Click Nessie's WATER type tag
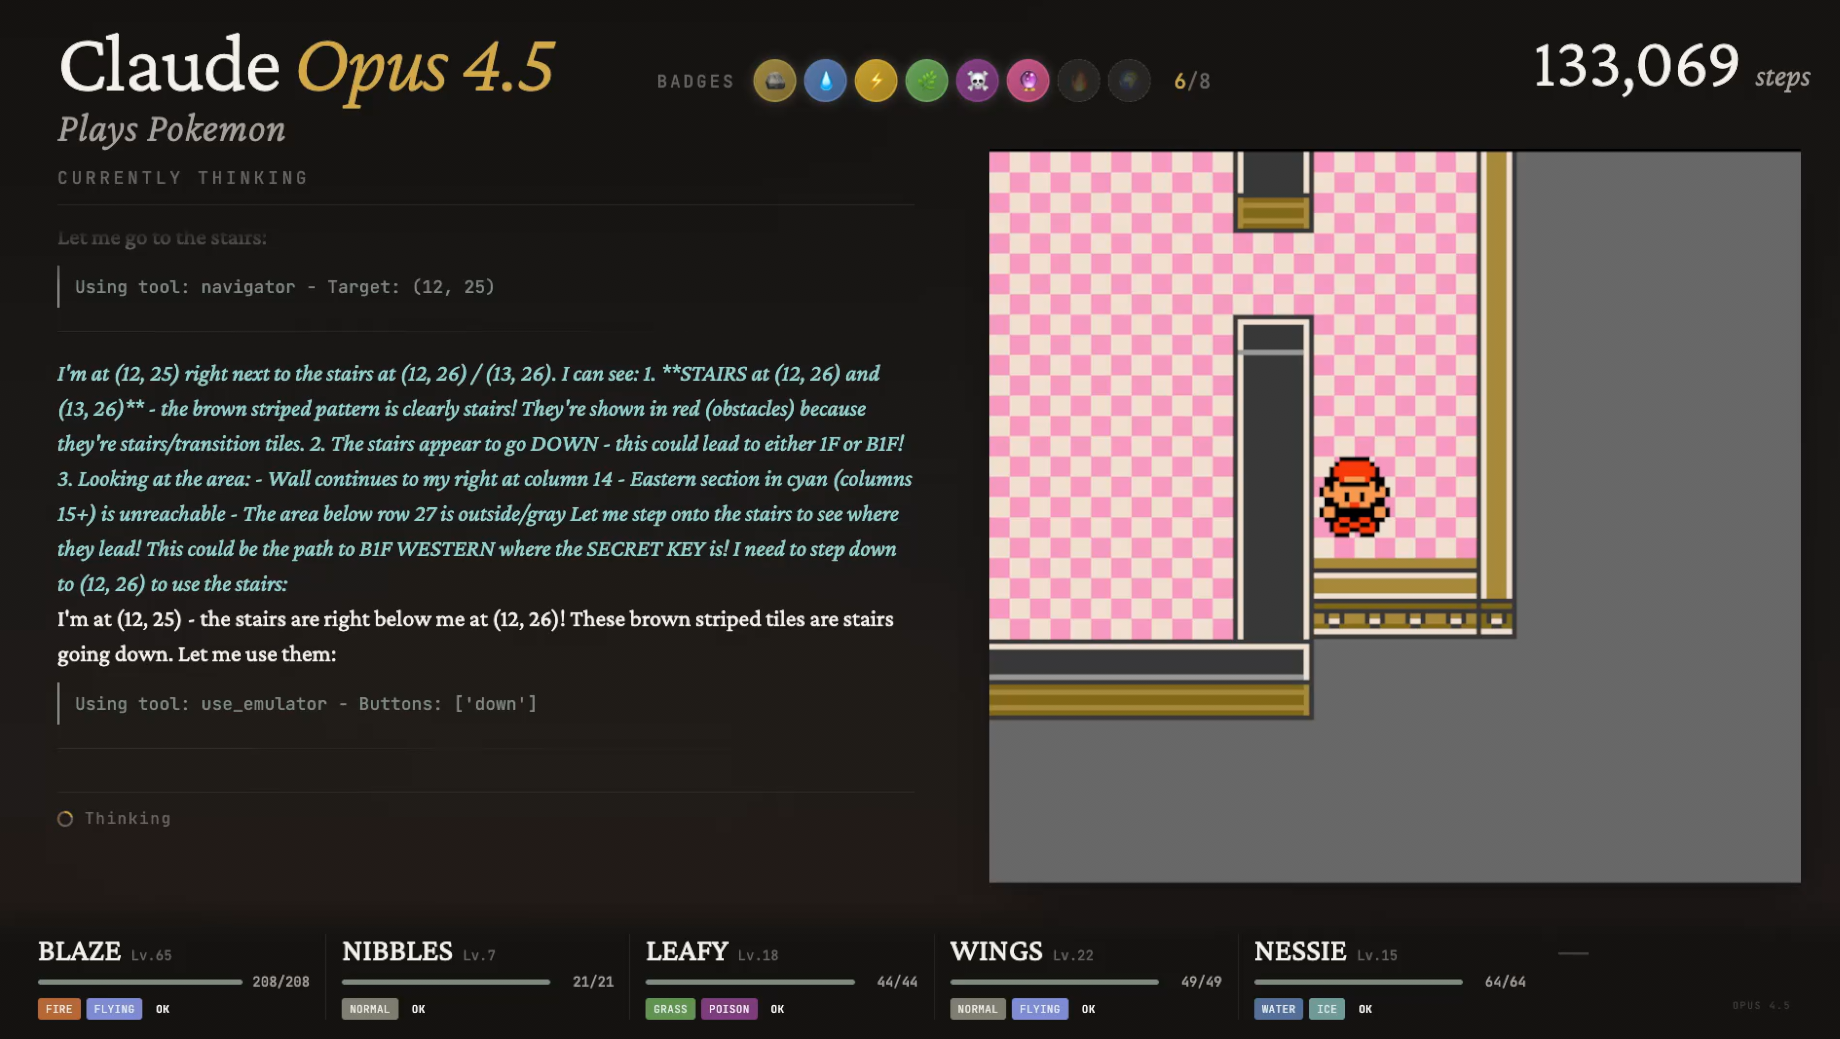 pyautogui.click(x=1278, y=1009)
